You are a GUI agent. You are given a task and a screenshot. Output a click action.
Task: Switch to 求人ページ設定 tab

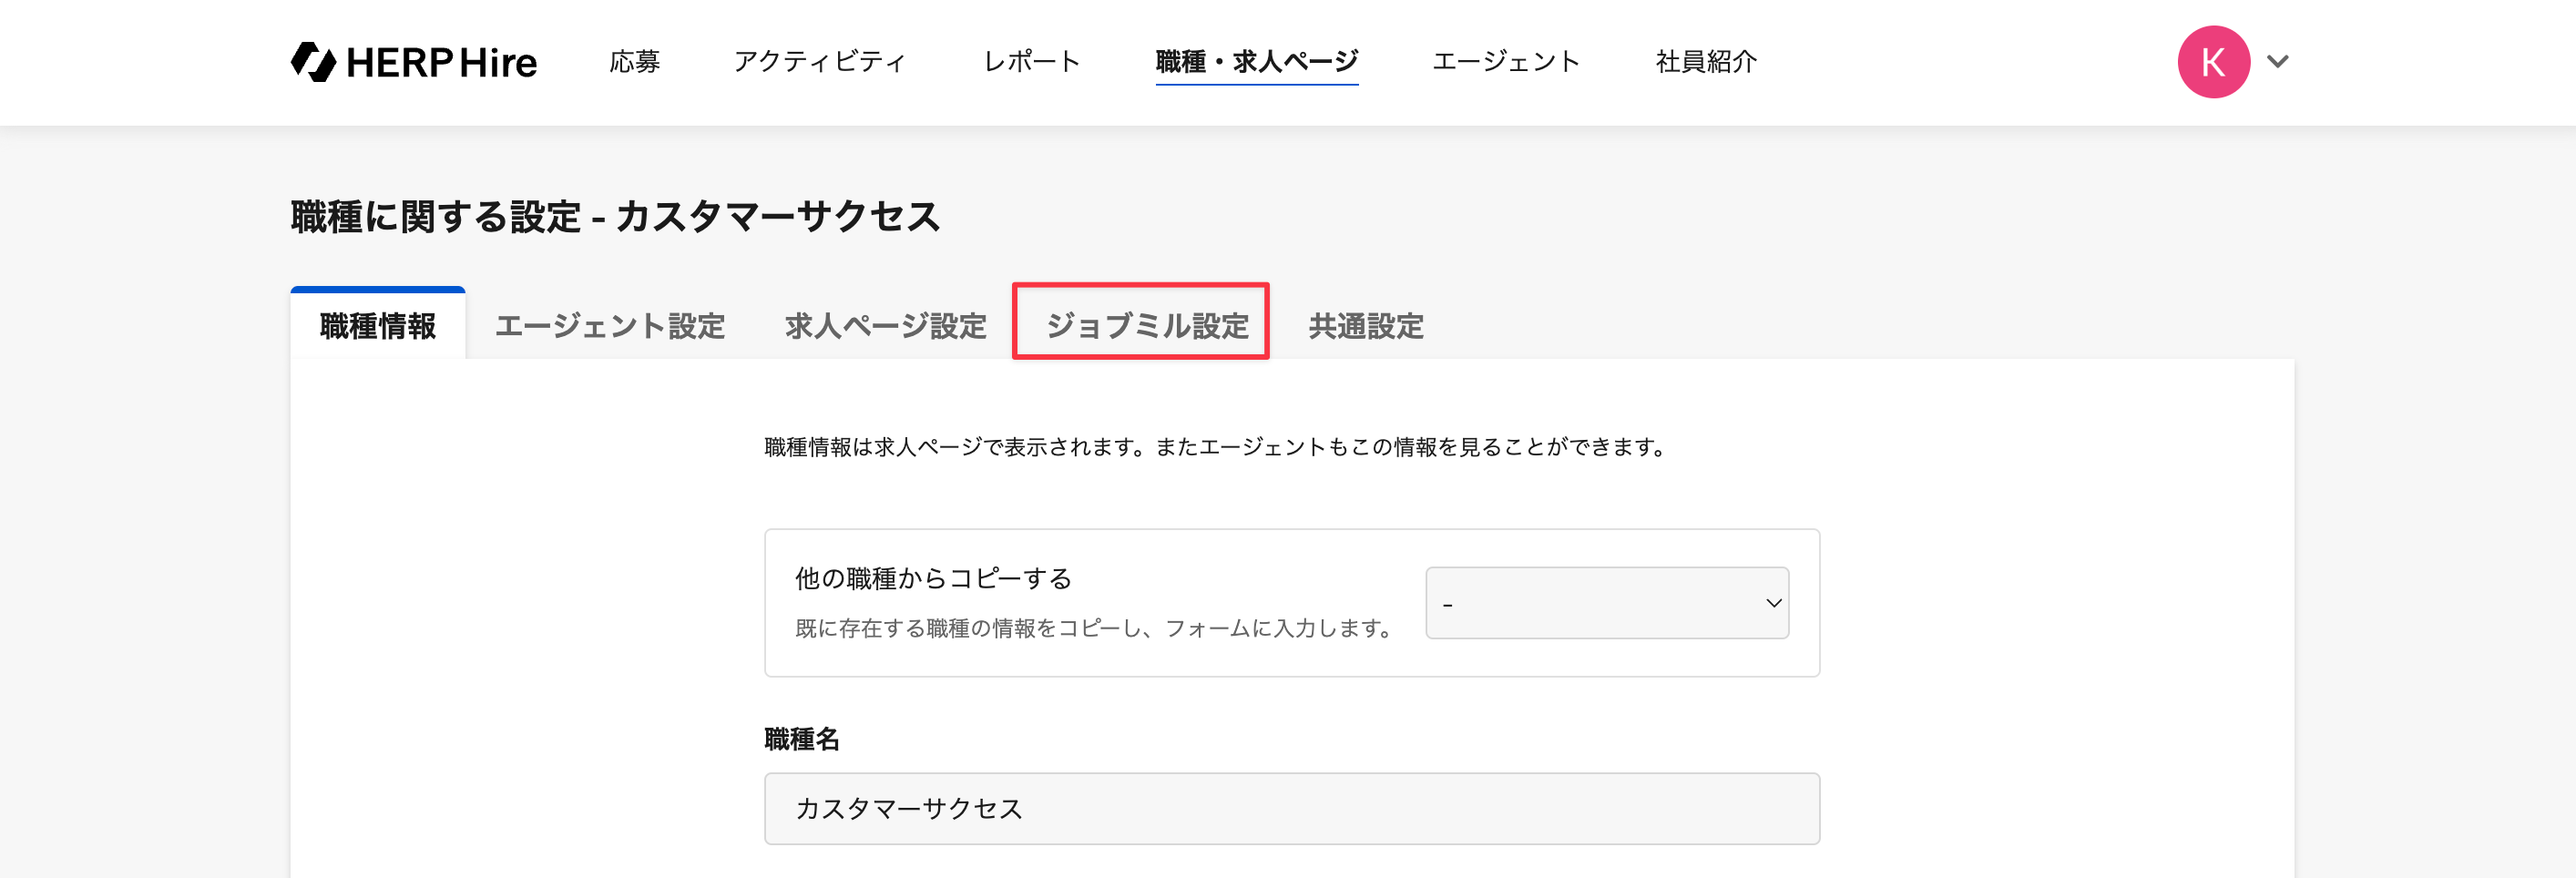coord(885,326)
